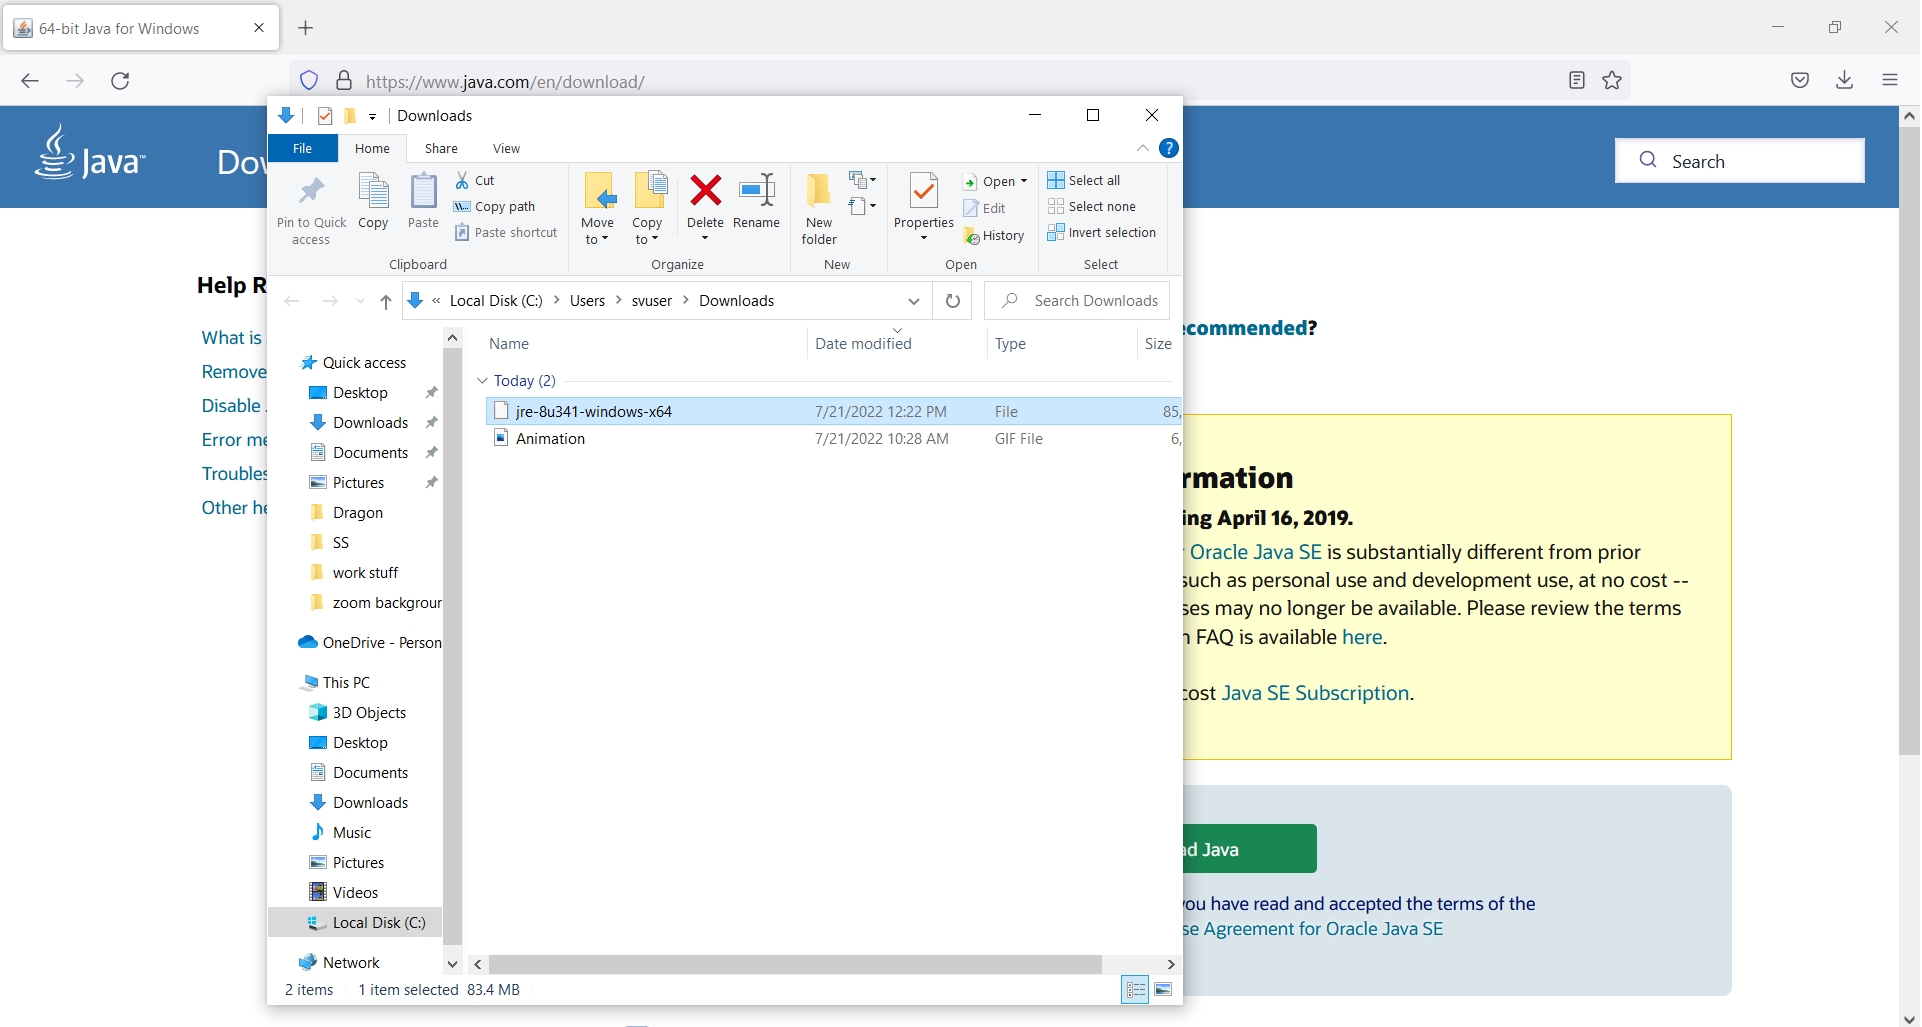Open file Properties
This screenshot has height=1027, width=1922.
(x=923, y=208)
